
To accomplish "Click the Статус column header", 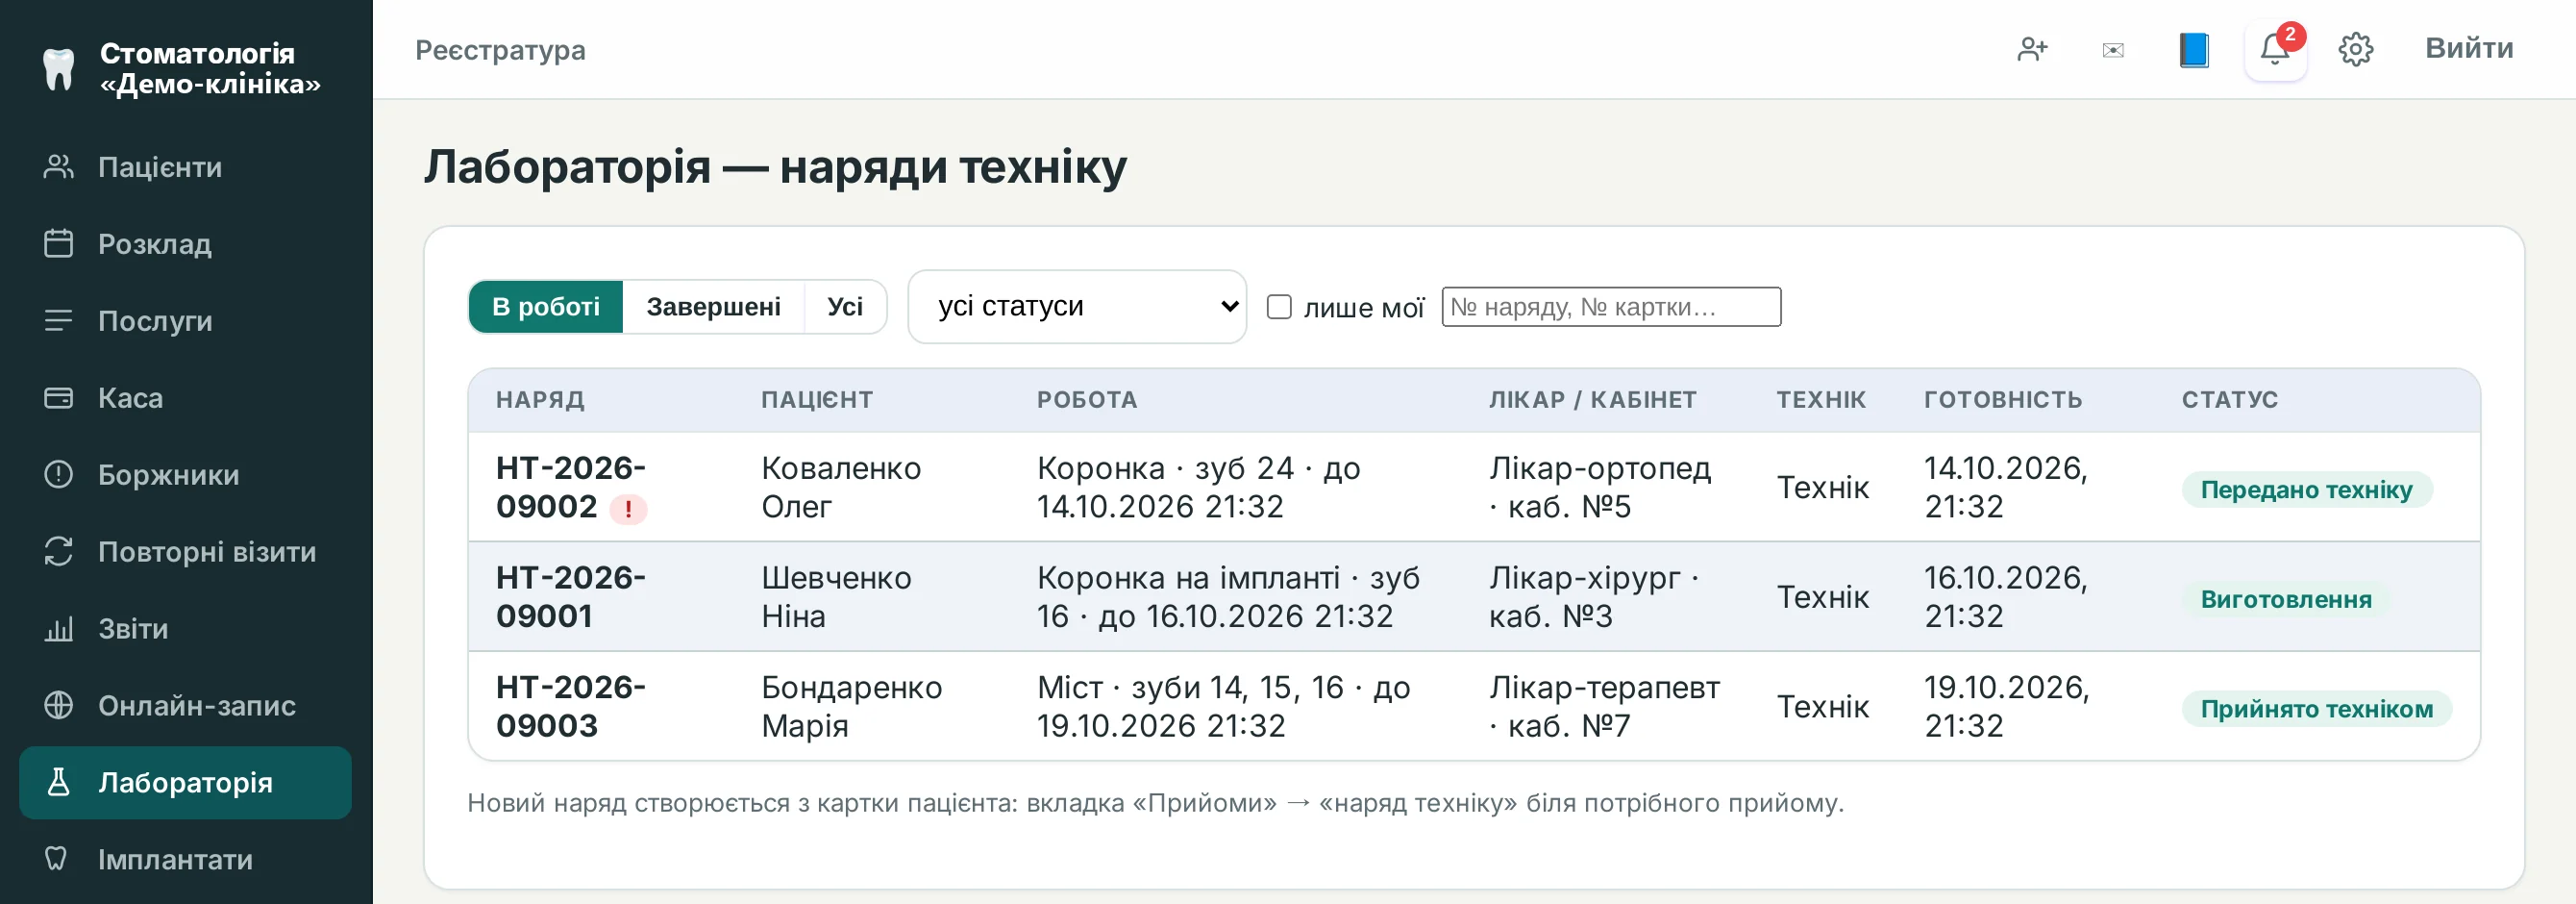I will coord(2230,400).
